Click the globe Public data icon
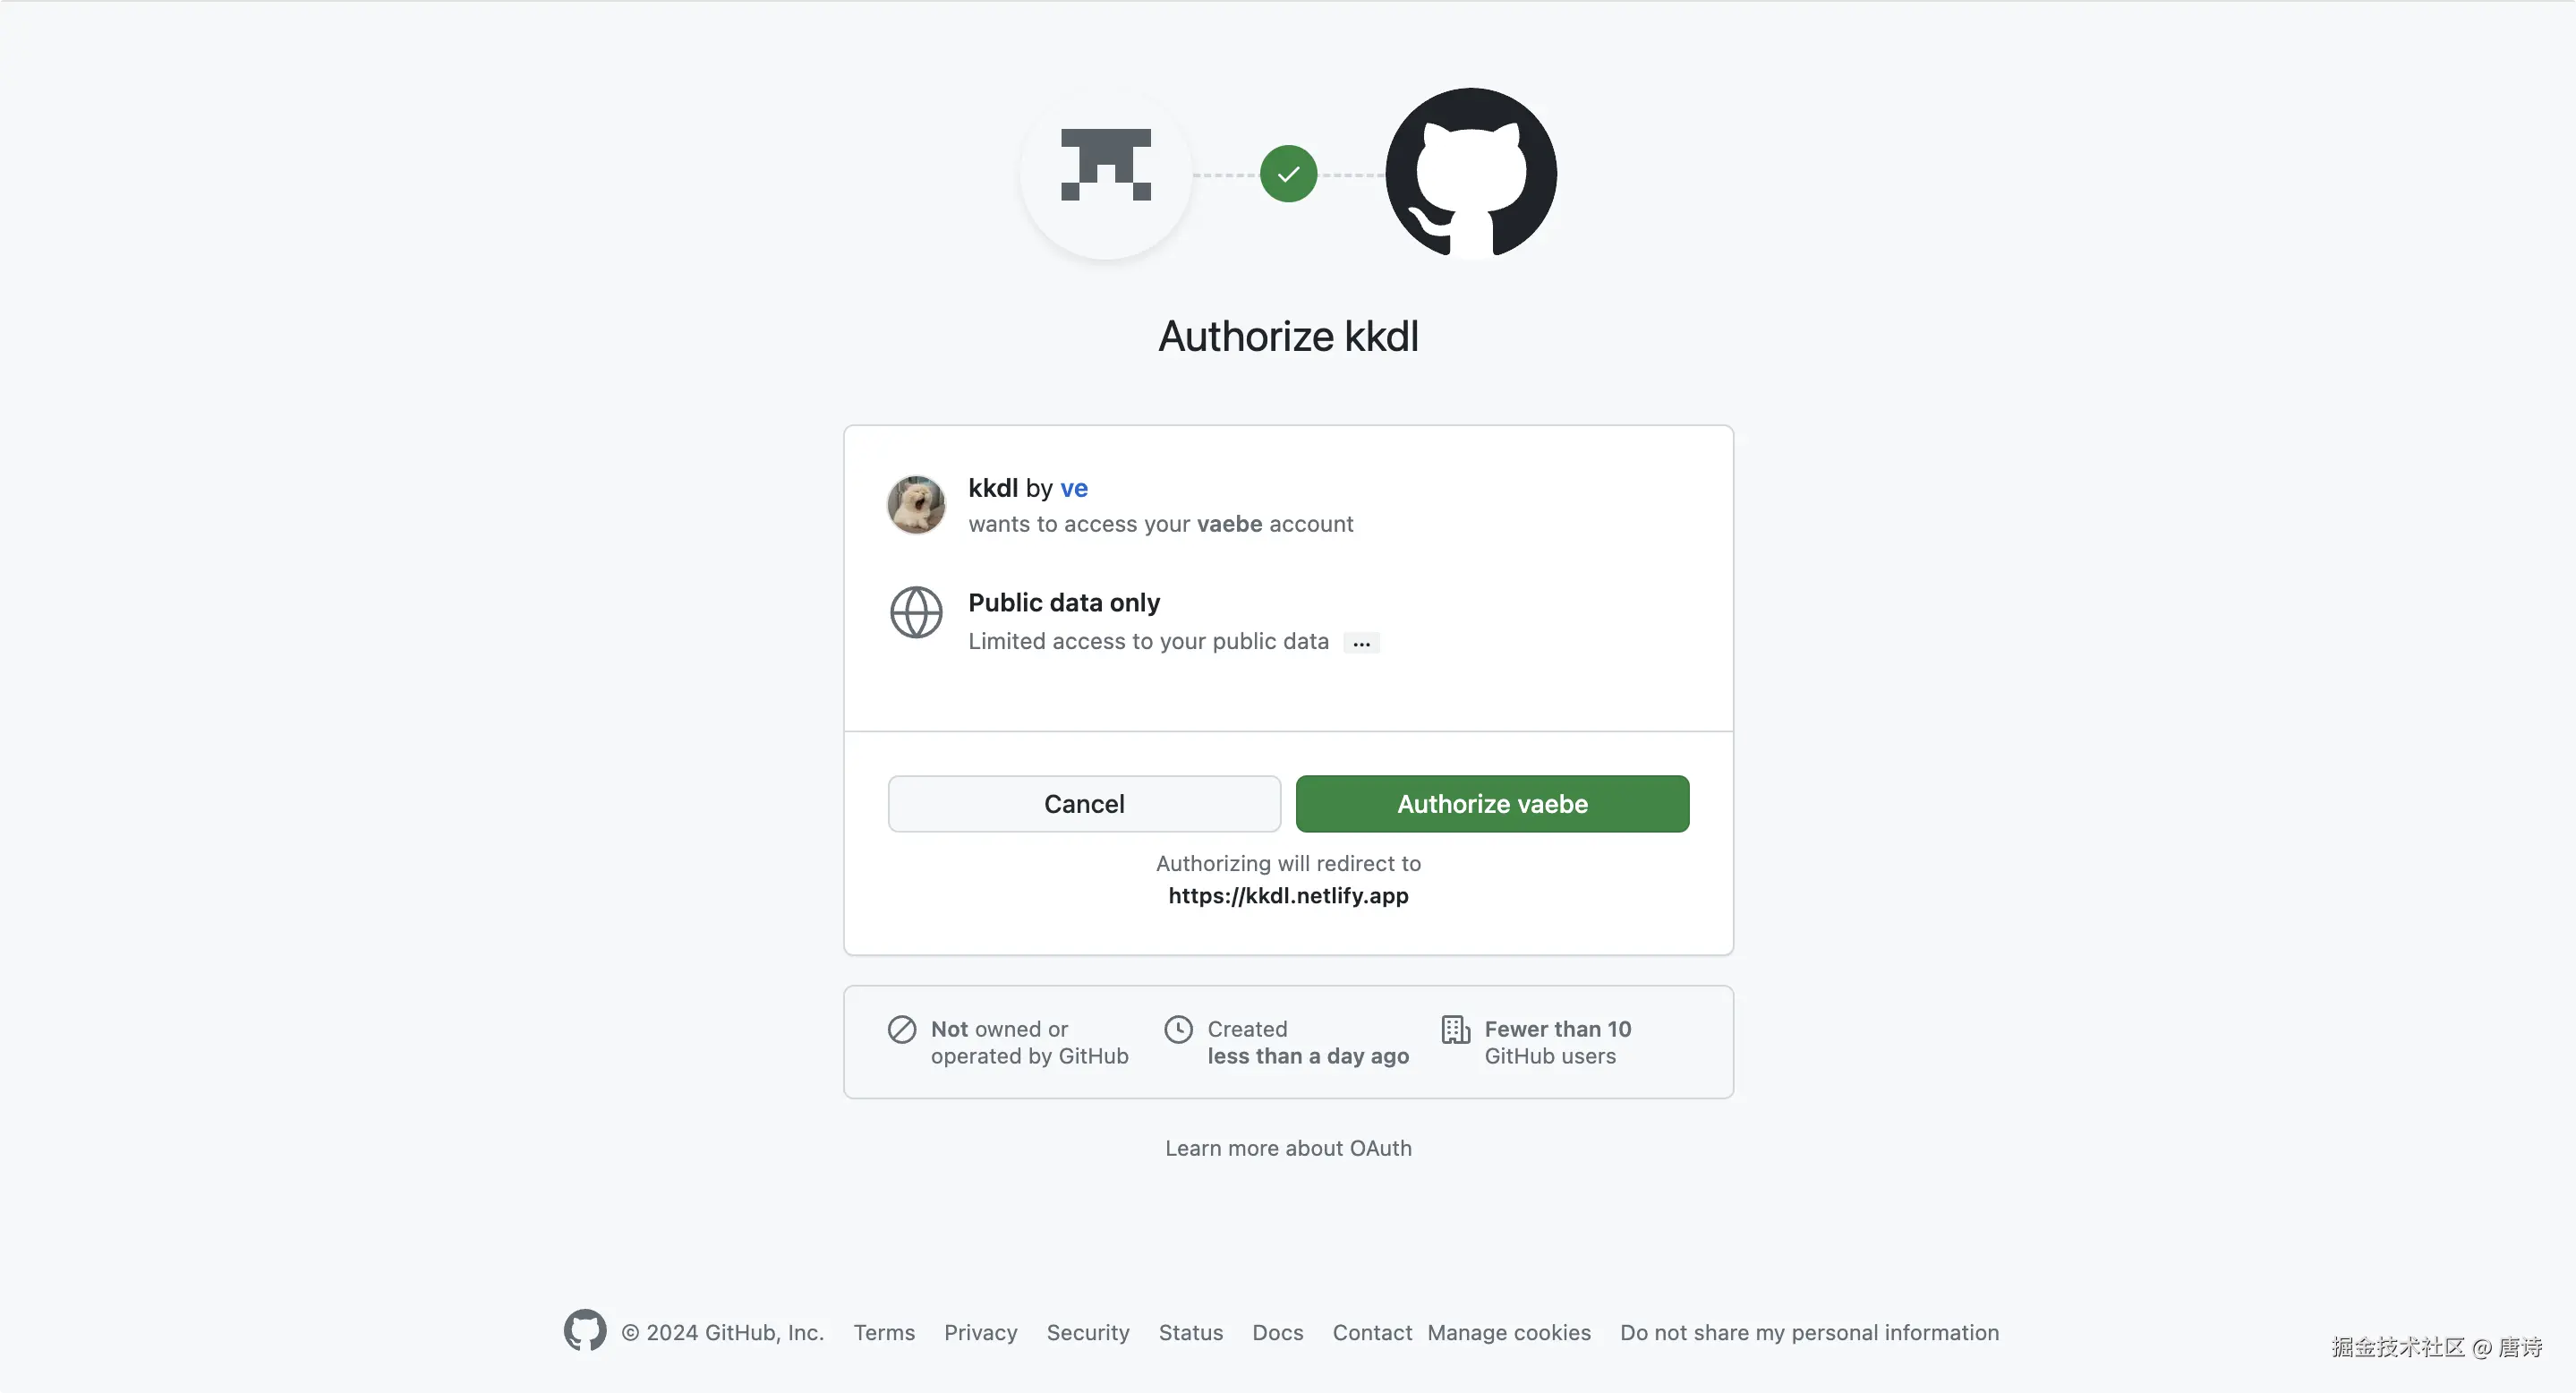 [916, 612]
